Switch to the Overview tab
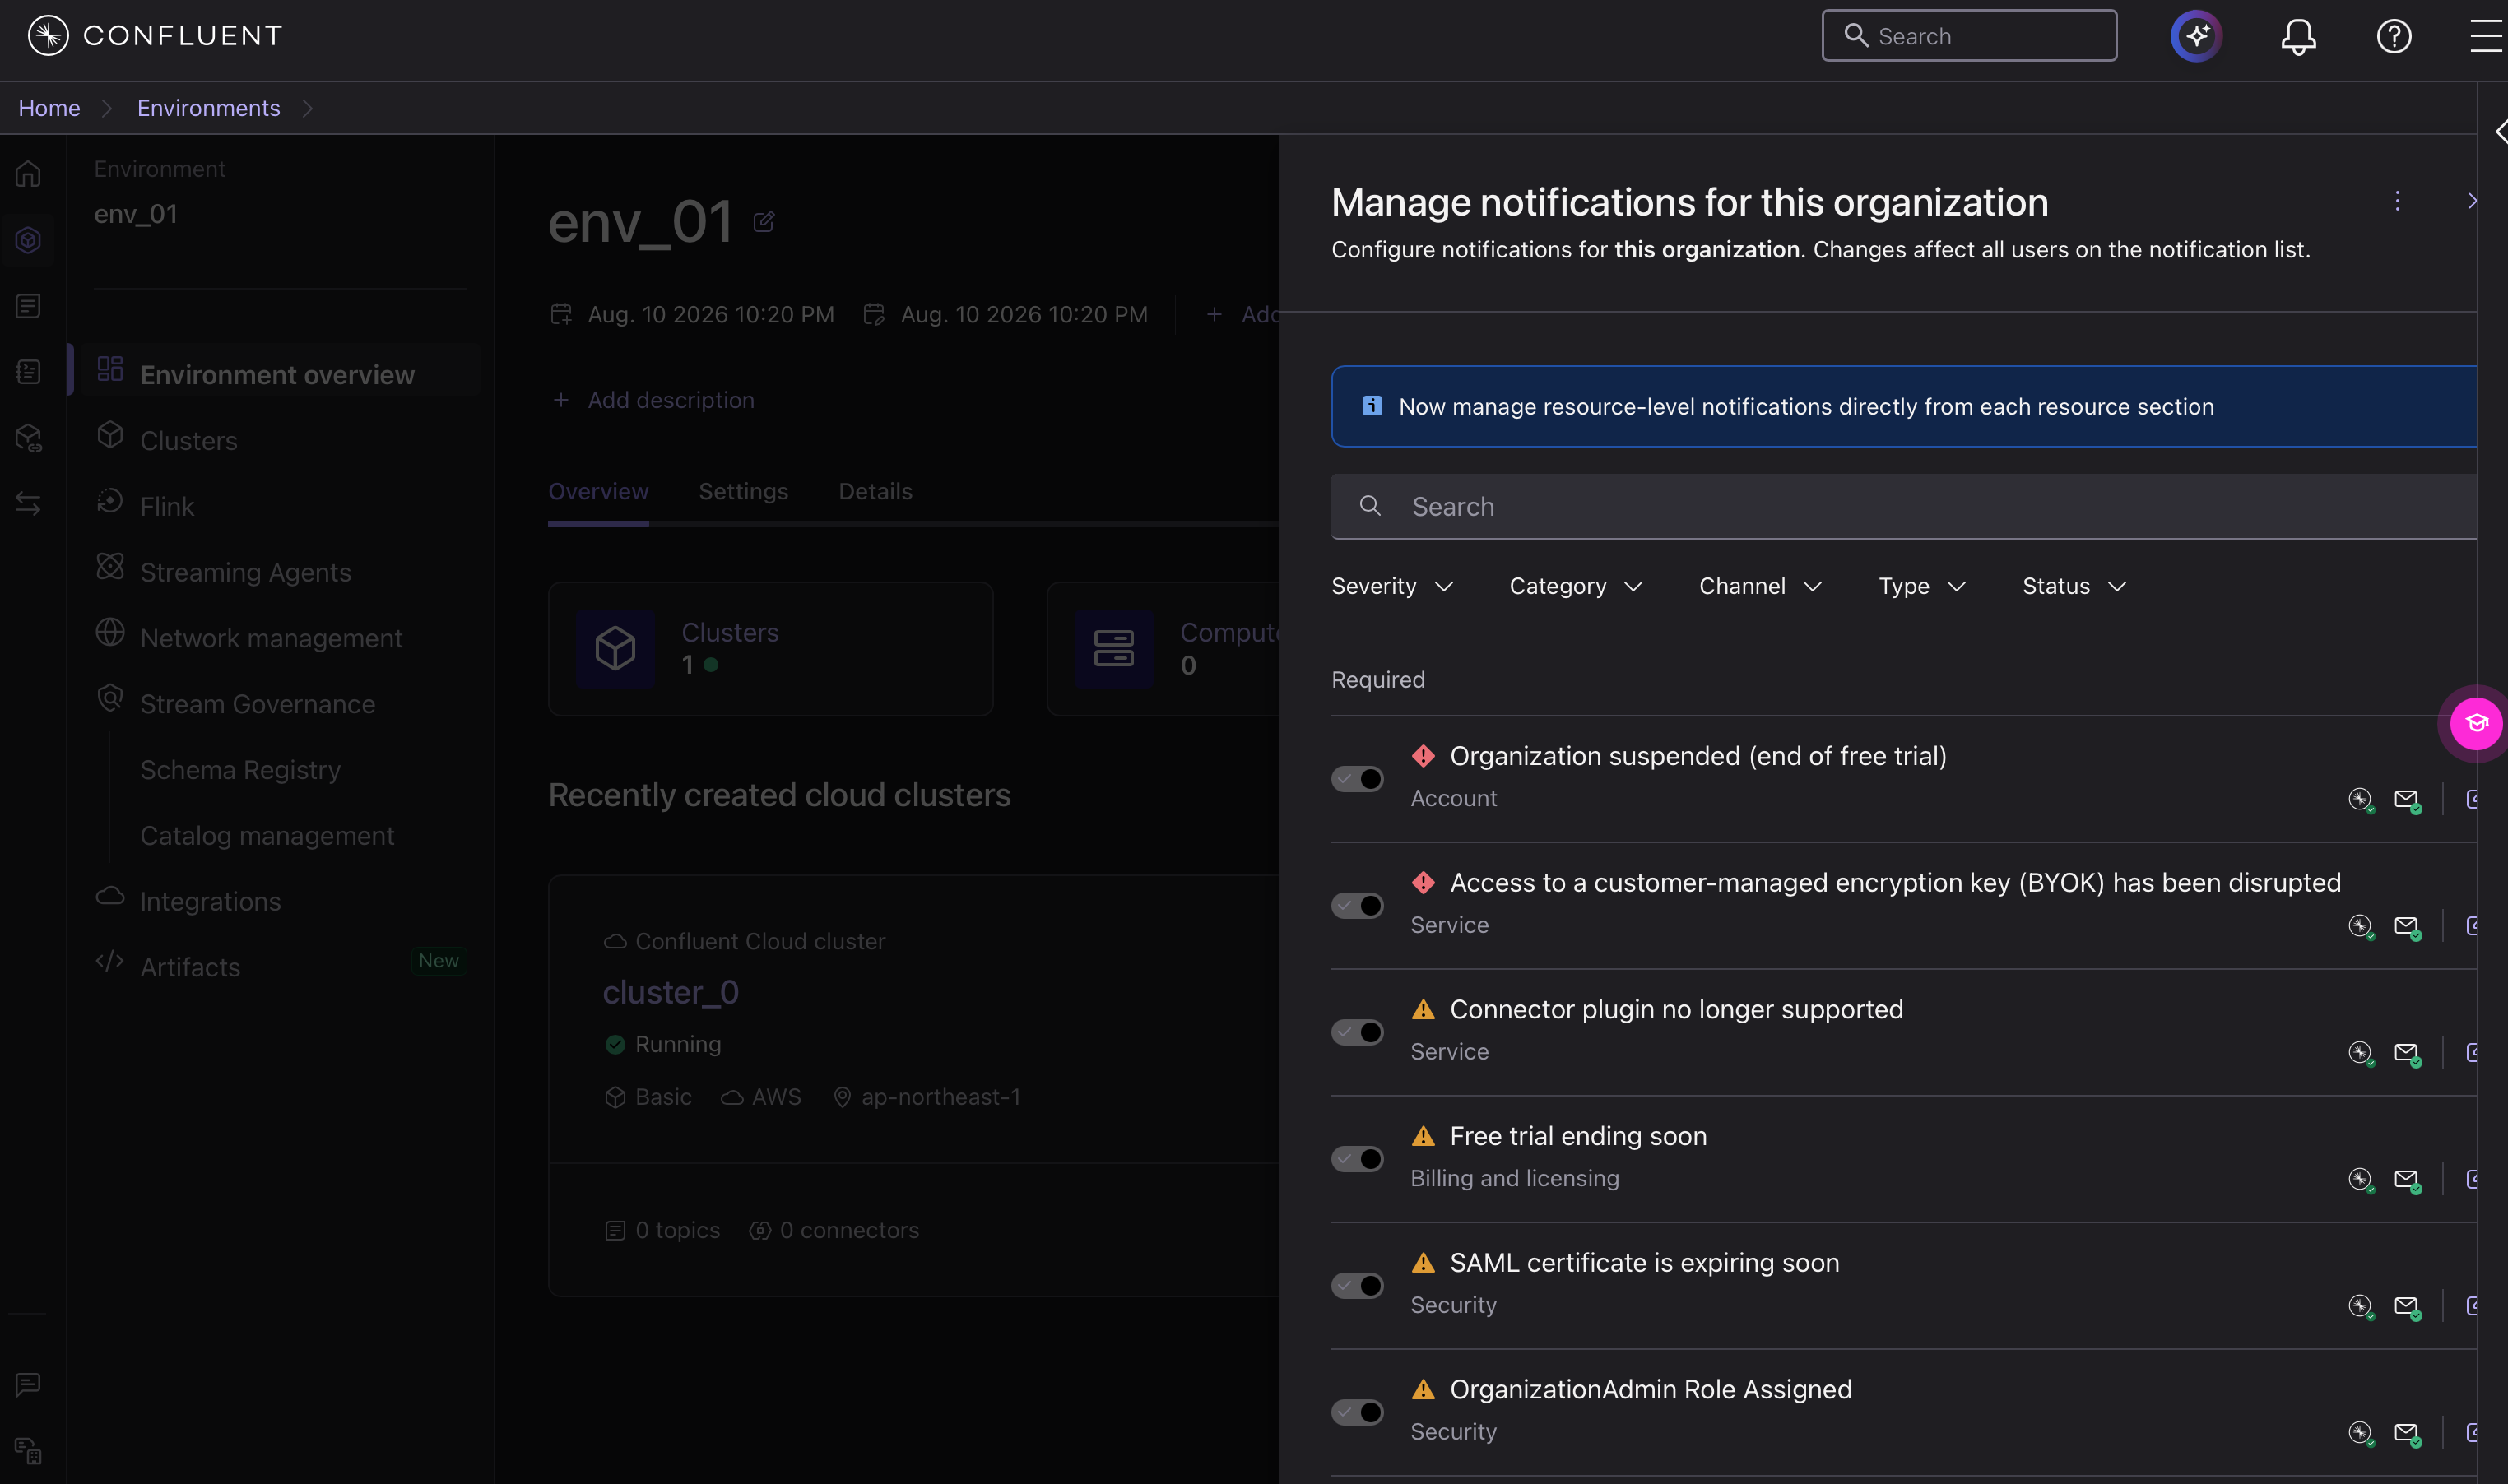This screenshot has width=2508, height=1484. tap(598, 491)
